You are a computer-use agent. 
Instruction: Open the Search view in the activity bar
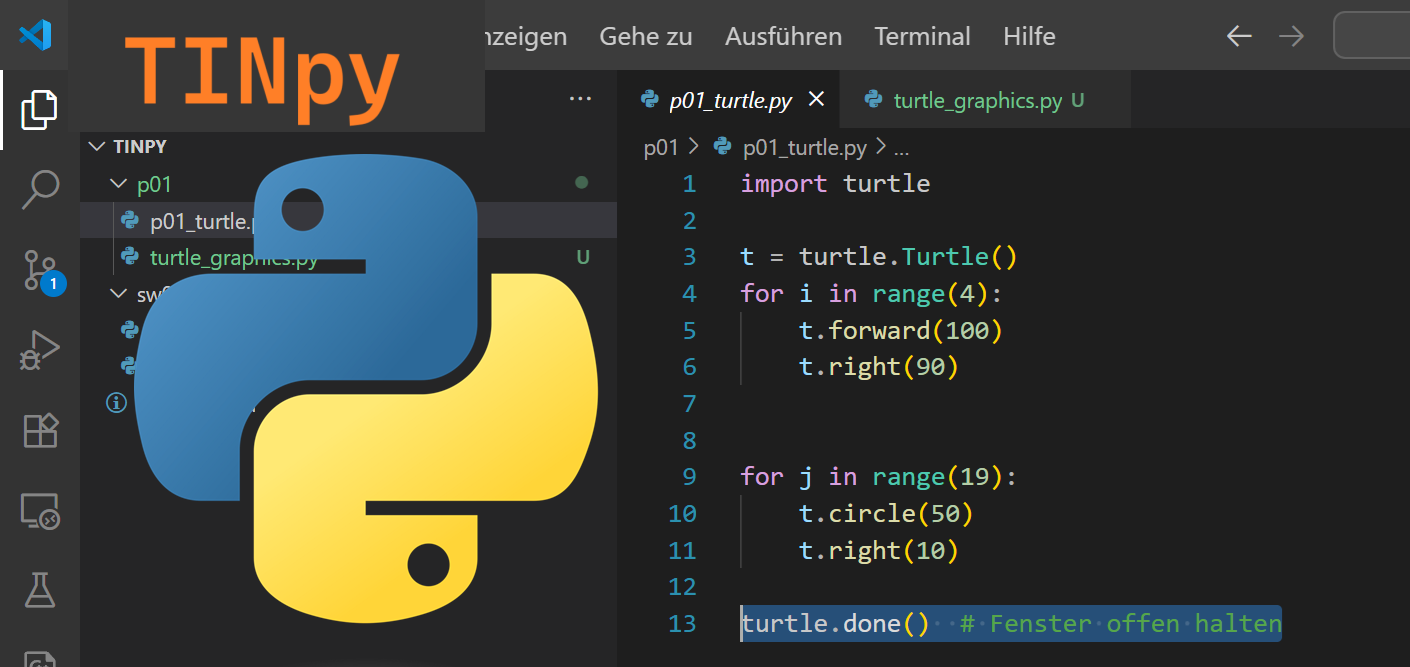pos(40,189)
